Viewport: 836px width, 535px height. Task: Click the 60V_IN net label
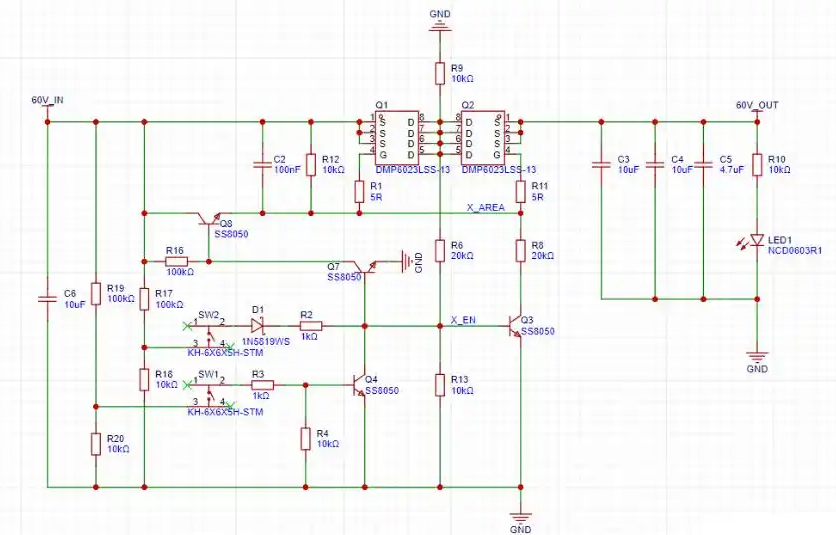(47, 100)
